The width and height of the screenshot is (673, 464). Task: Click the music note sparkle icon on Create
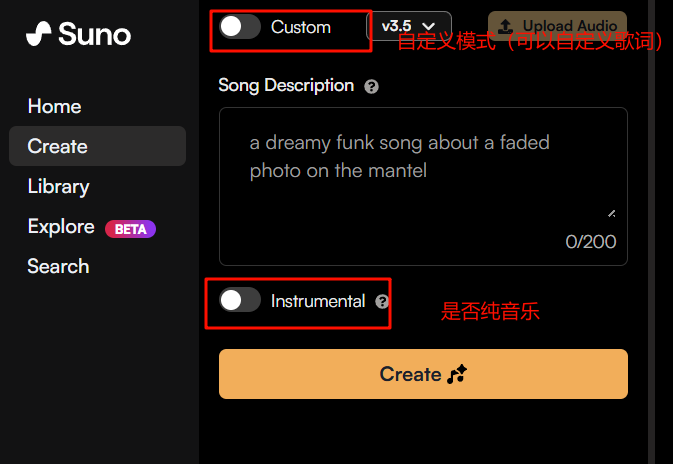pyautogui.click(x=457, y=374)
